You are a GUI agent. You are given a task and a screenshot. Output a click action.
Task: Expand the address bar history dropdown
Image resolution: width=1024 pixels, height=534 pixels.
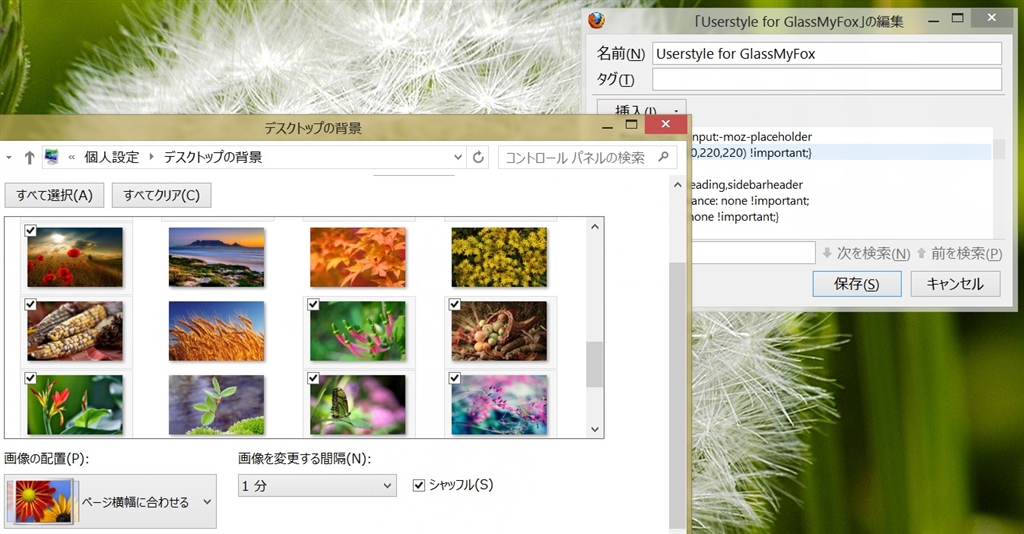tap(458, 157)
